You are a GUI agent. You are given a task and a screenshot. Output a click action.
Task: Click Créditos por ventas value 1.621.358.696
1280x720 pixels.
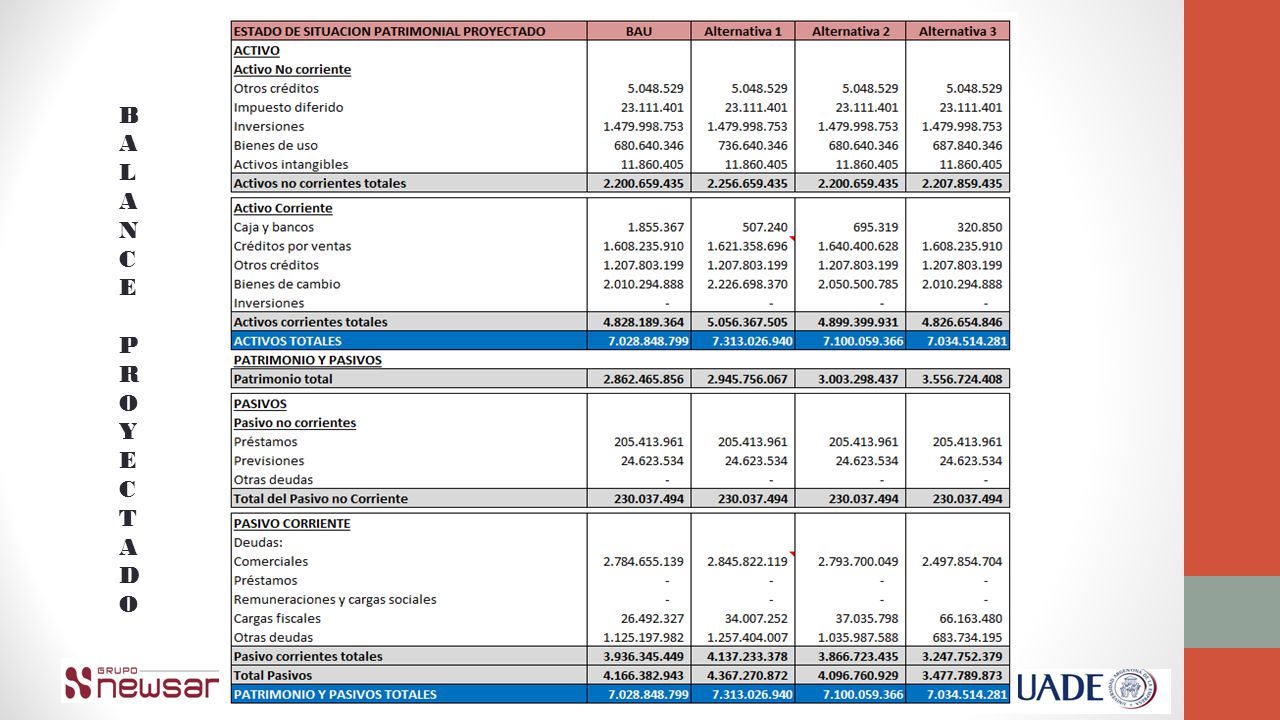pos(747,246)
